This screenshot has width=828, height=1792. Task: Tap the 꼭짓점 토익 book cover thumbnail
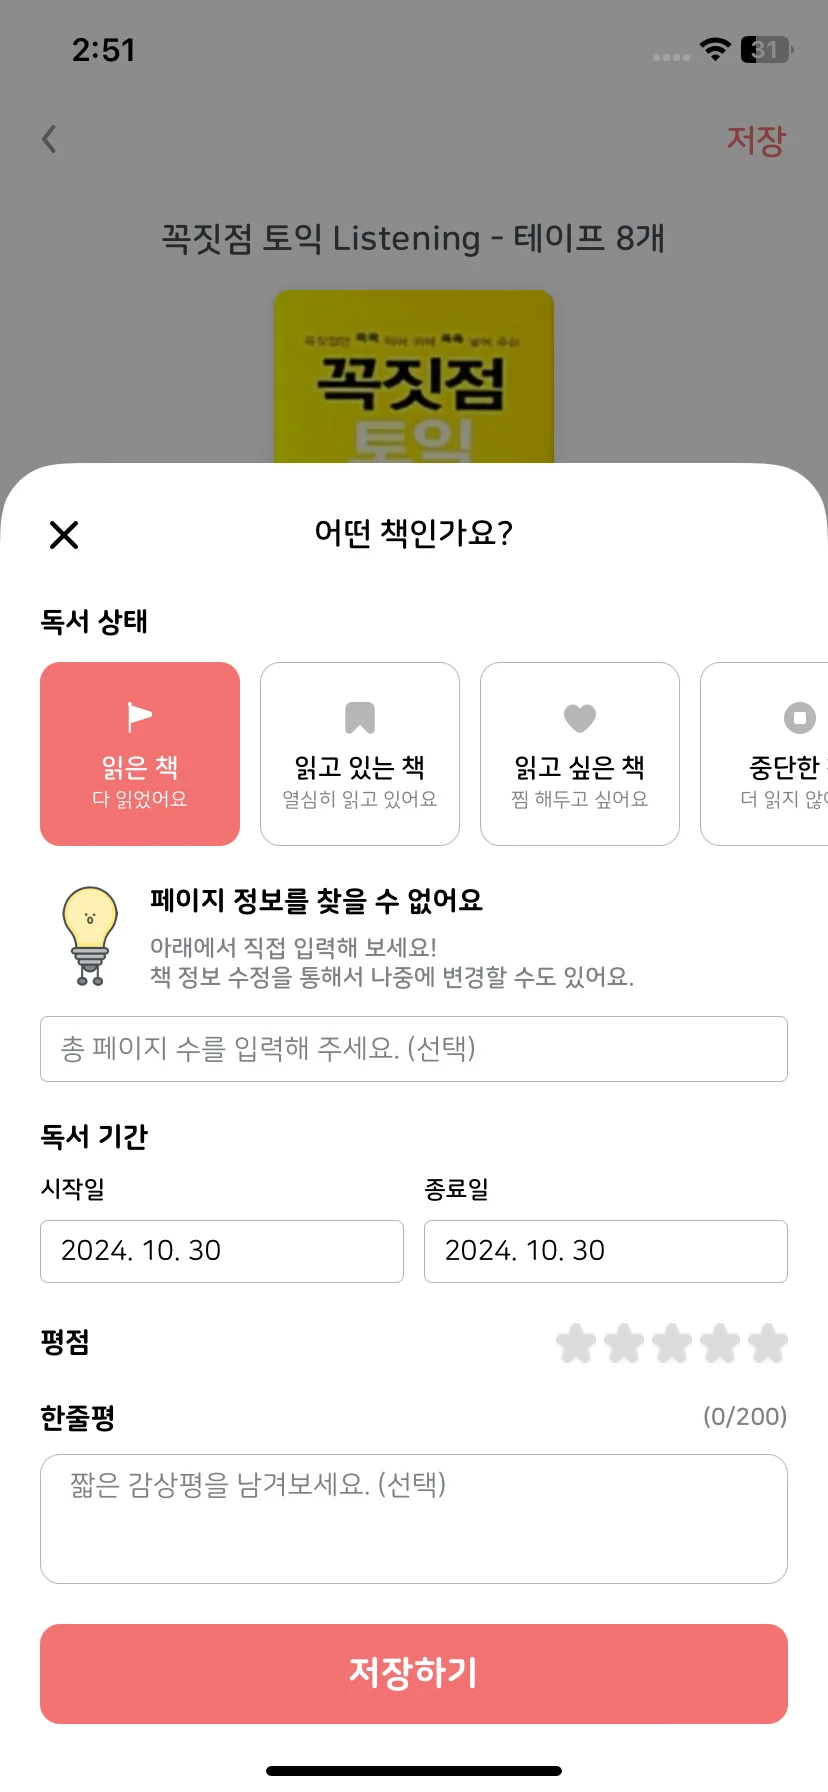pyautogui.click(x=414, y=377)
